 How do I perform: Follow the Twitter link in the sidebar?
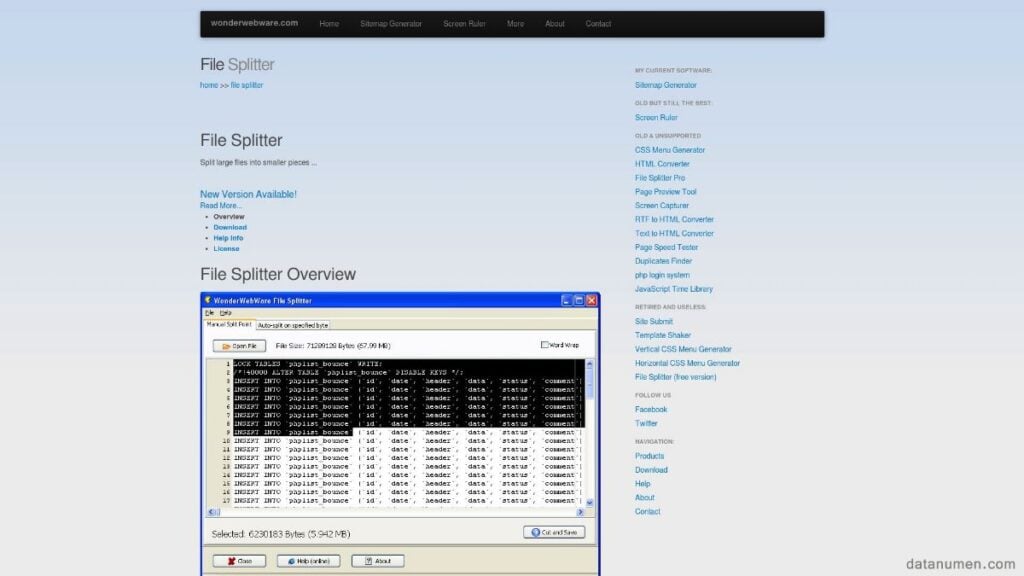coord(646,423)
